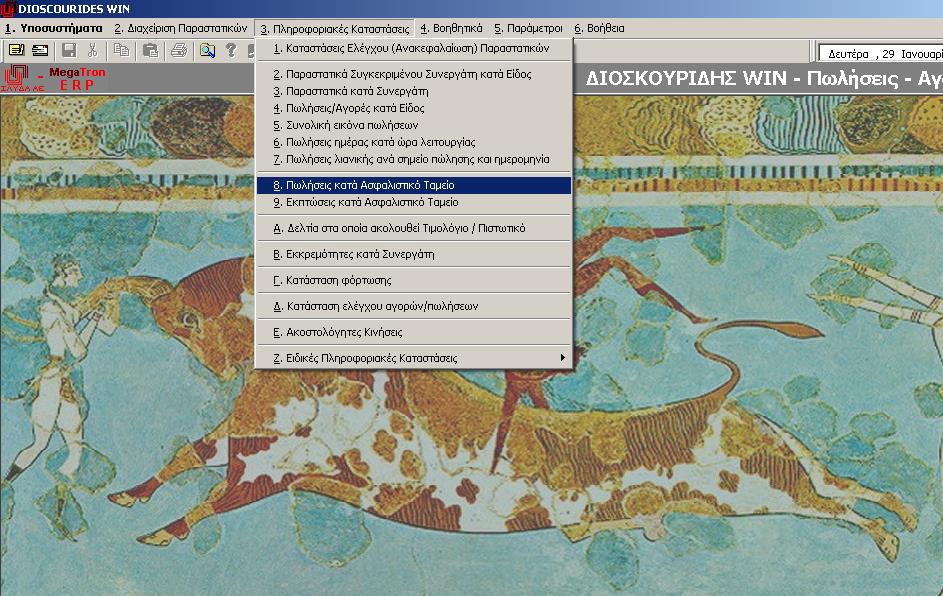Choose Εκκρεμότητες κατά Συνεργάτη
The width and height of the screenshot is (943, 596).
click(x=414, y=254)
